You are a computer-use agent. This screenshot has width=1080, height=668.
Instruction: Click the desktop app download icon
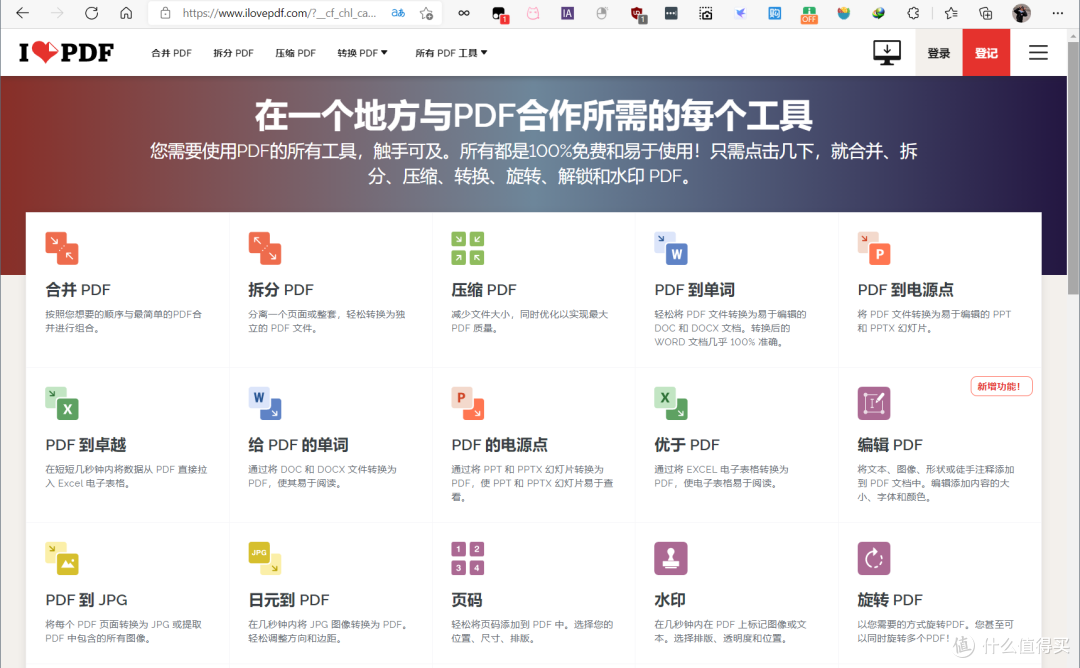[x=887, y=52]
